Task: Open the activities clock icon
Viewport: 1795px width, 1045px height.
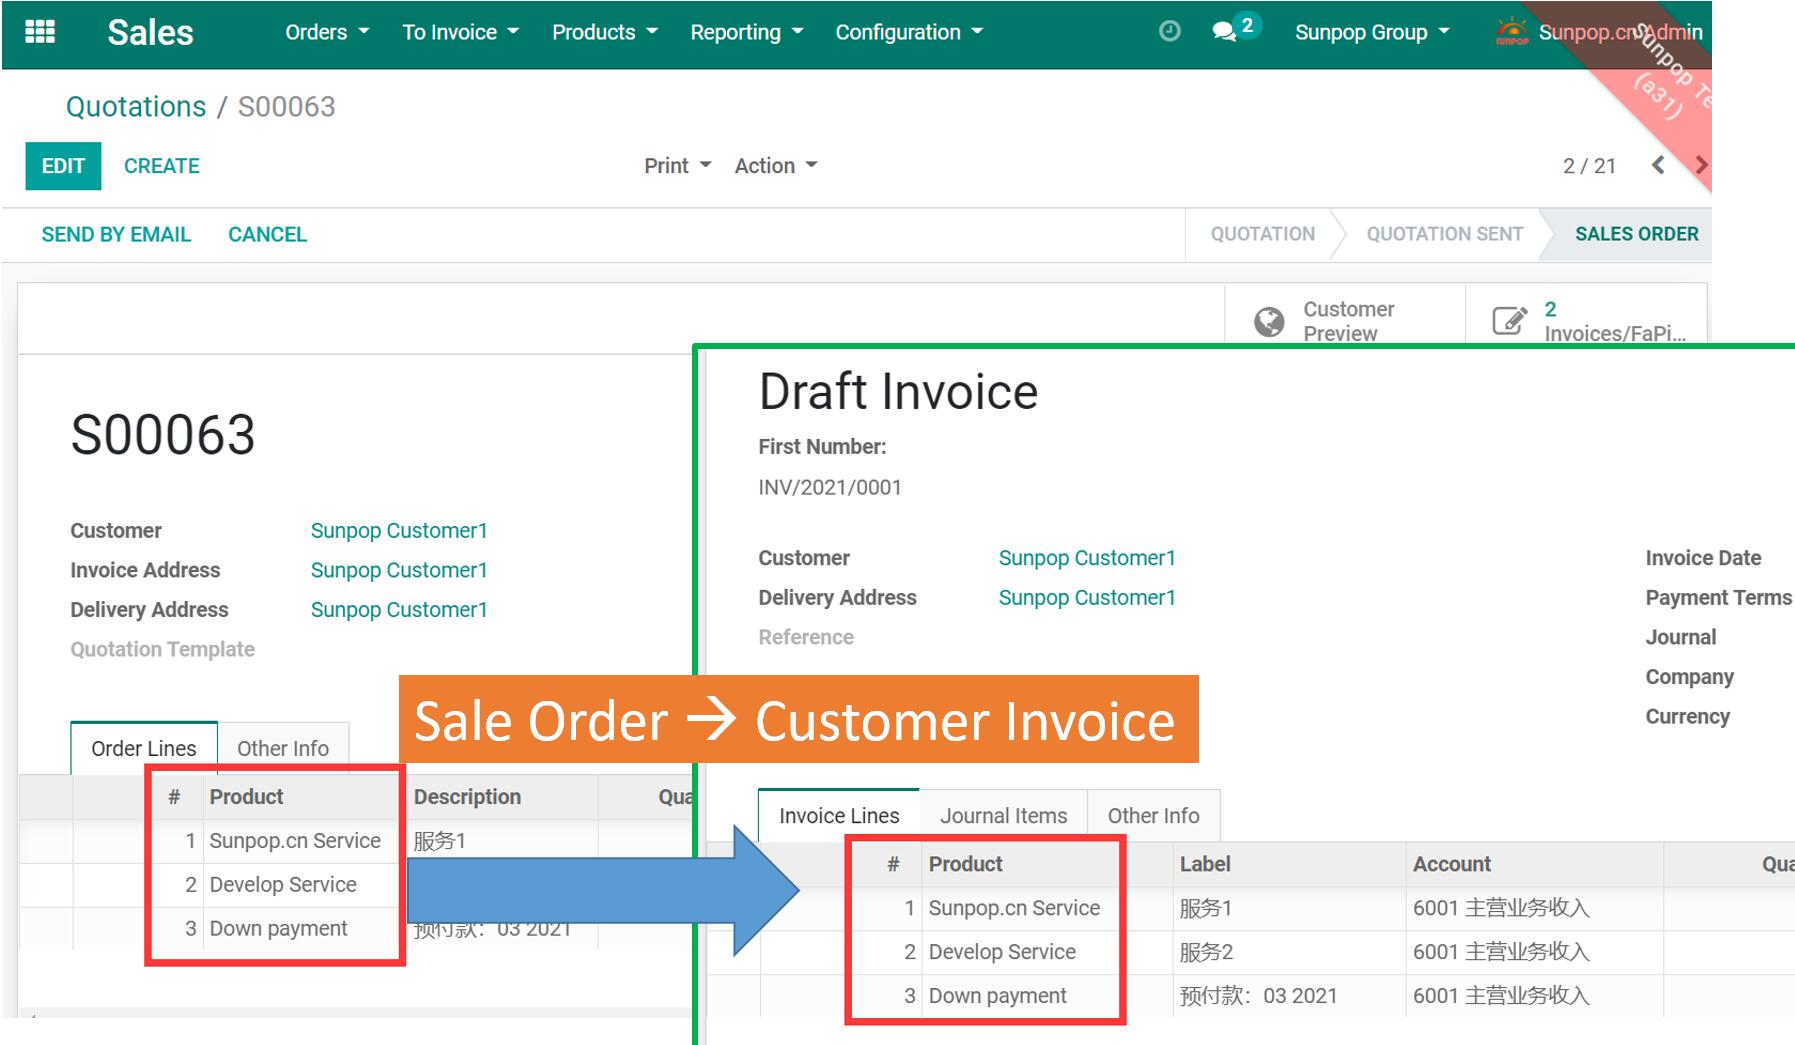Action: (x=1169, y=32)
